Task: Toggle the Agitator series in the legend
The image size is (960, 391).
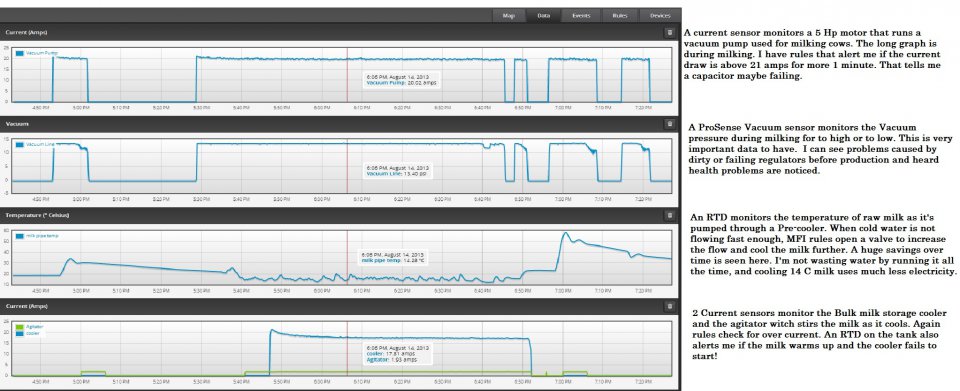Action: (x=30, y=327)
